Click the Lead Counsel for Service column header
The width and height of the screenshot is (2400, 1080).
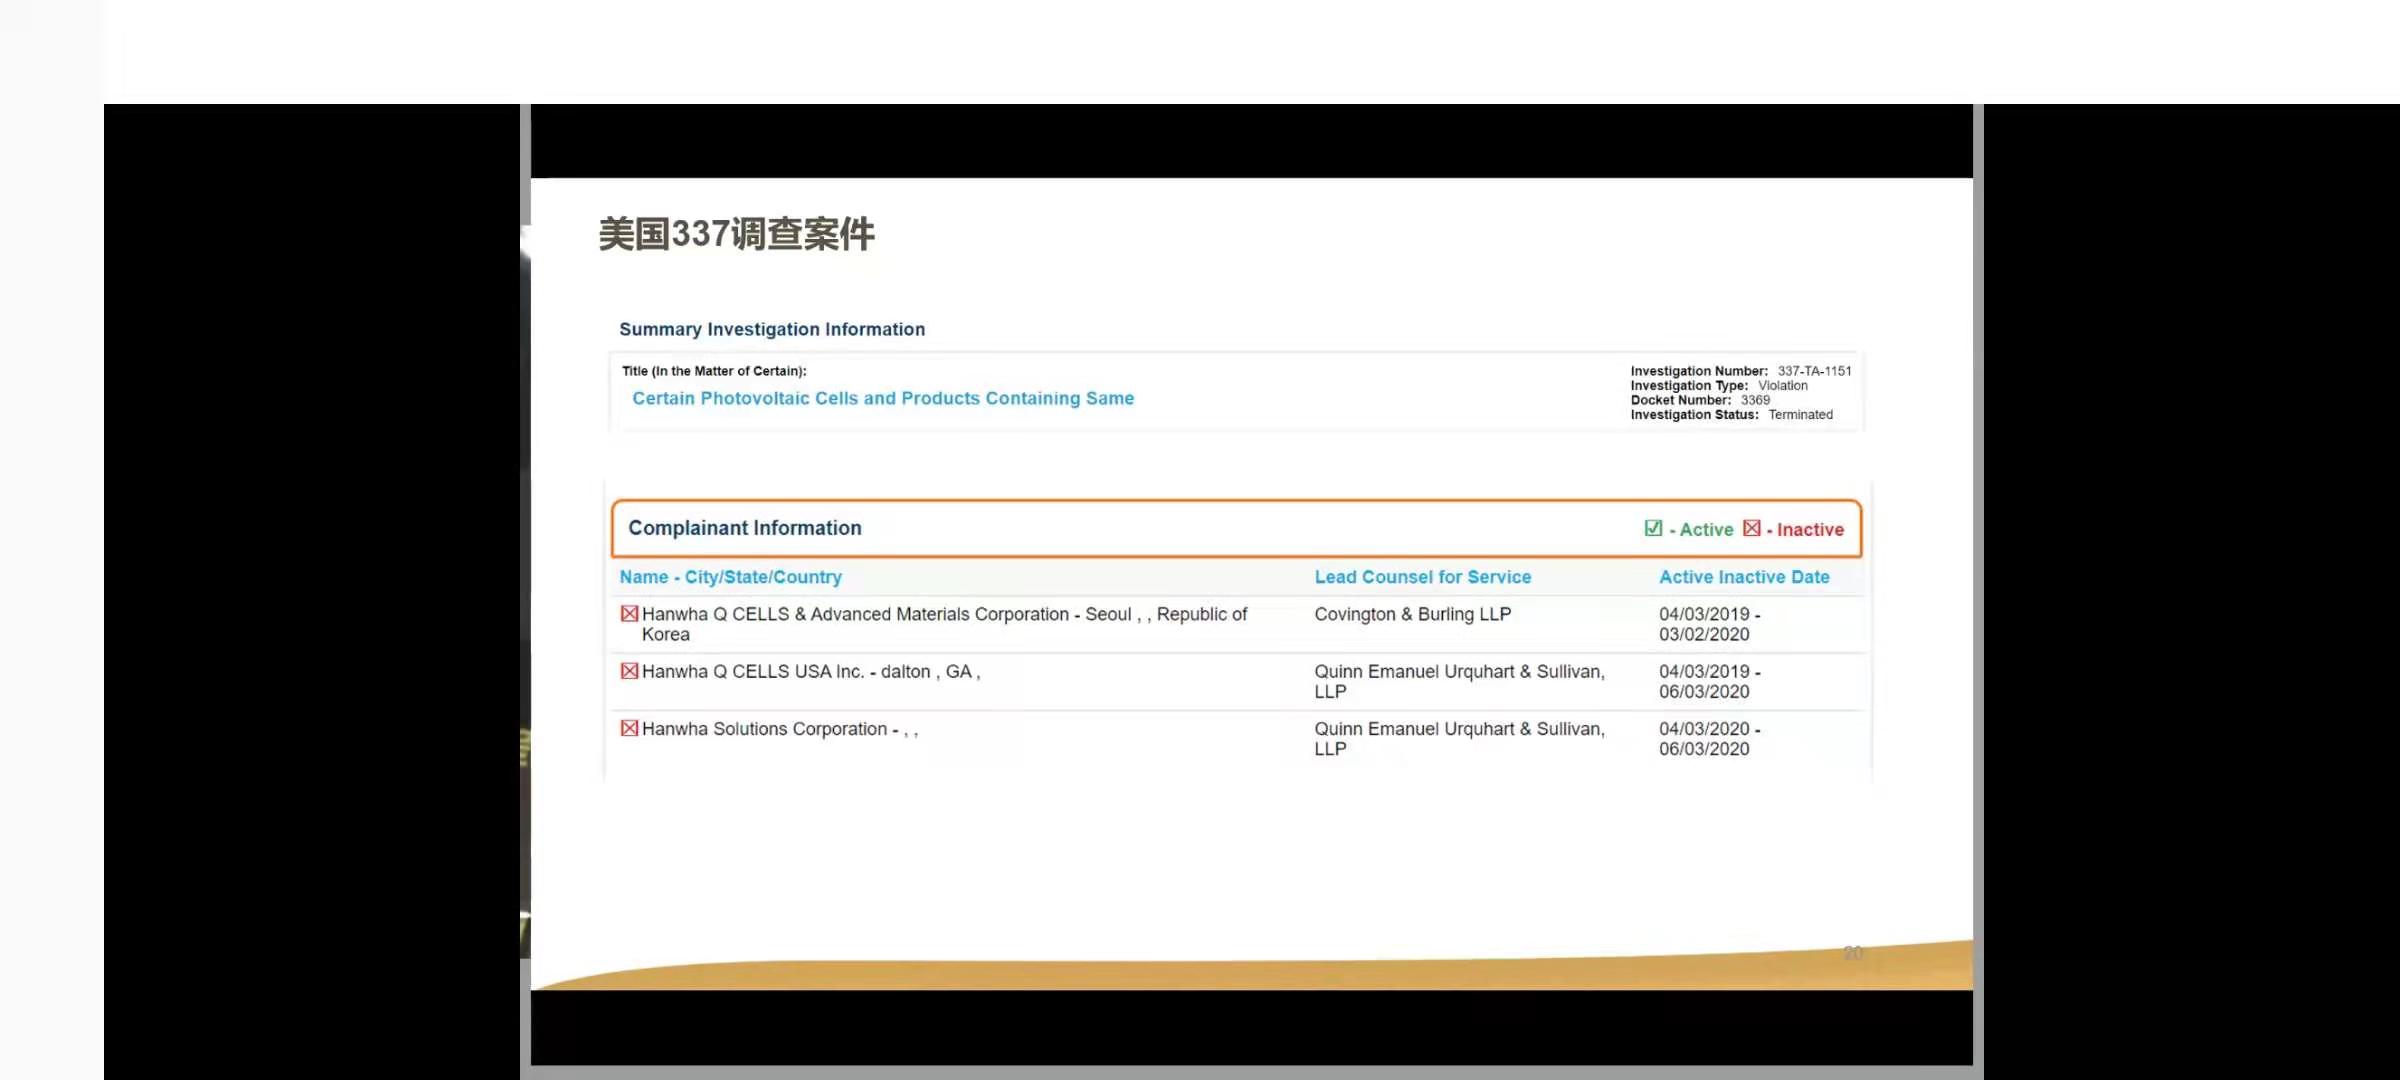point(1422,577)
